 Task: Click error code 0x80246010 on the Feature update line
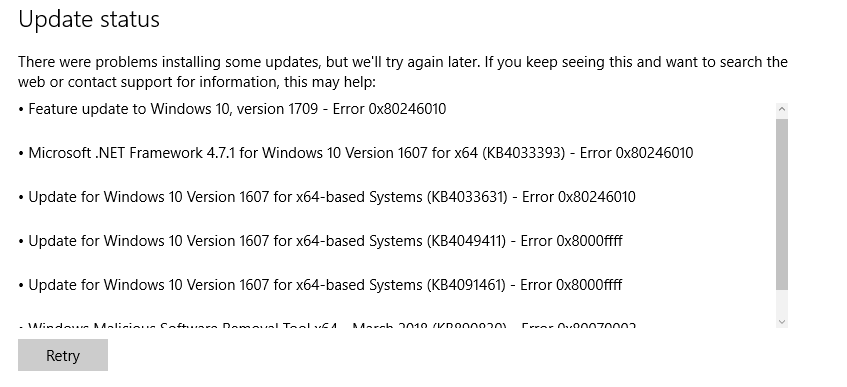(x=407, y=109)
